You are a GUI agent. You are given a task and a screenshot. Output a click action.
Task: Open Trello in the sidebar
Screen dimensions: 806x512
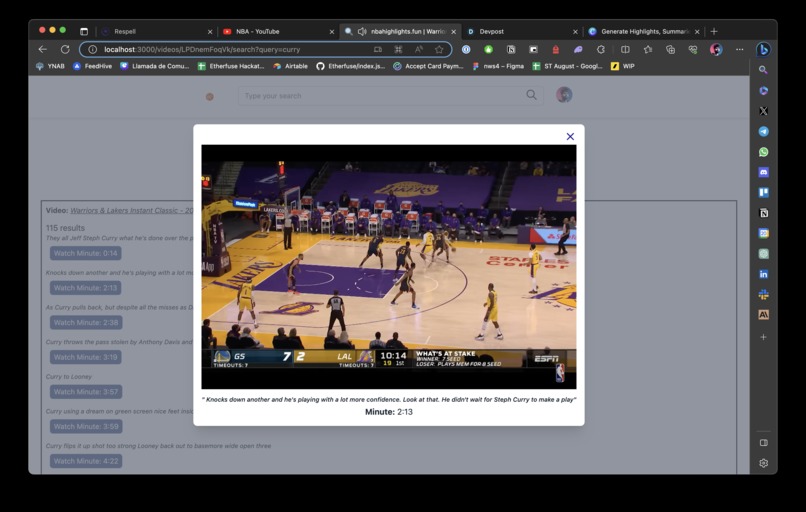pos(763,192)
